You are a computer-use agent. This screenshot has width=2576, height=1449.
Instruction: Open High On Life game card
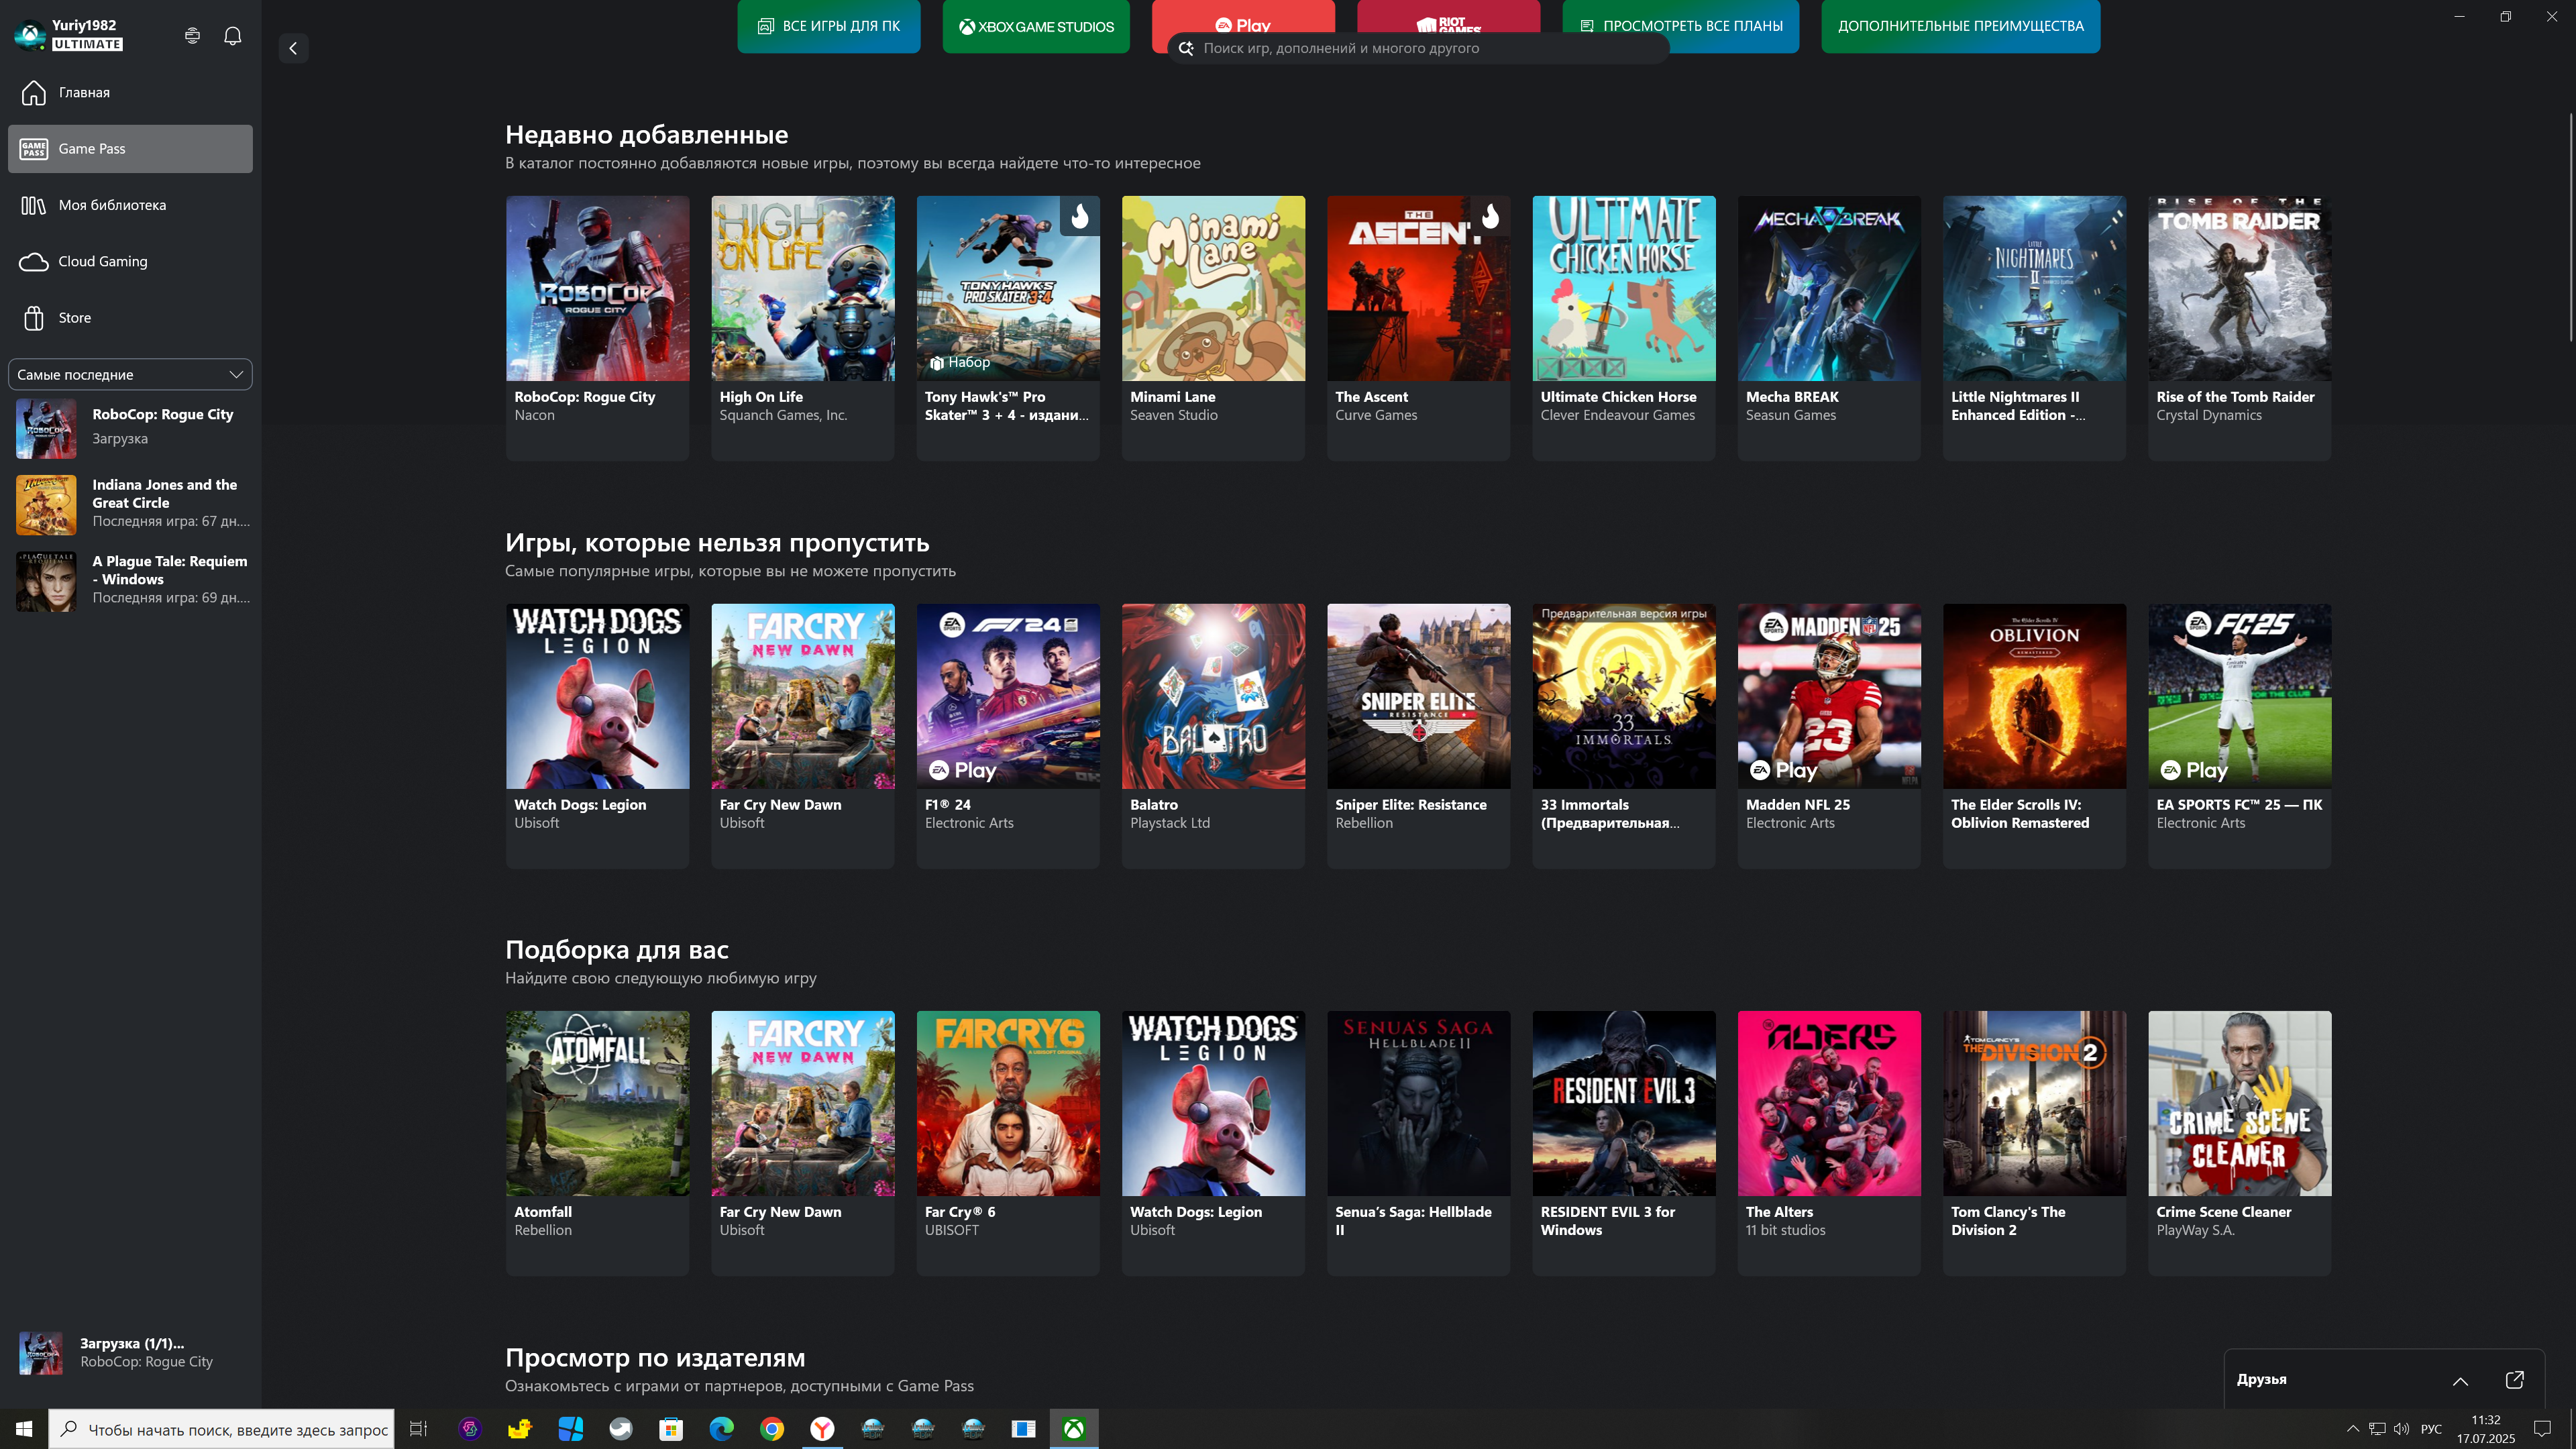[x=802, y=328]
